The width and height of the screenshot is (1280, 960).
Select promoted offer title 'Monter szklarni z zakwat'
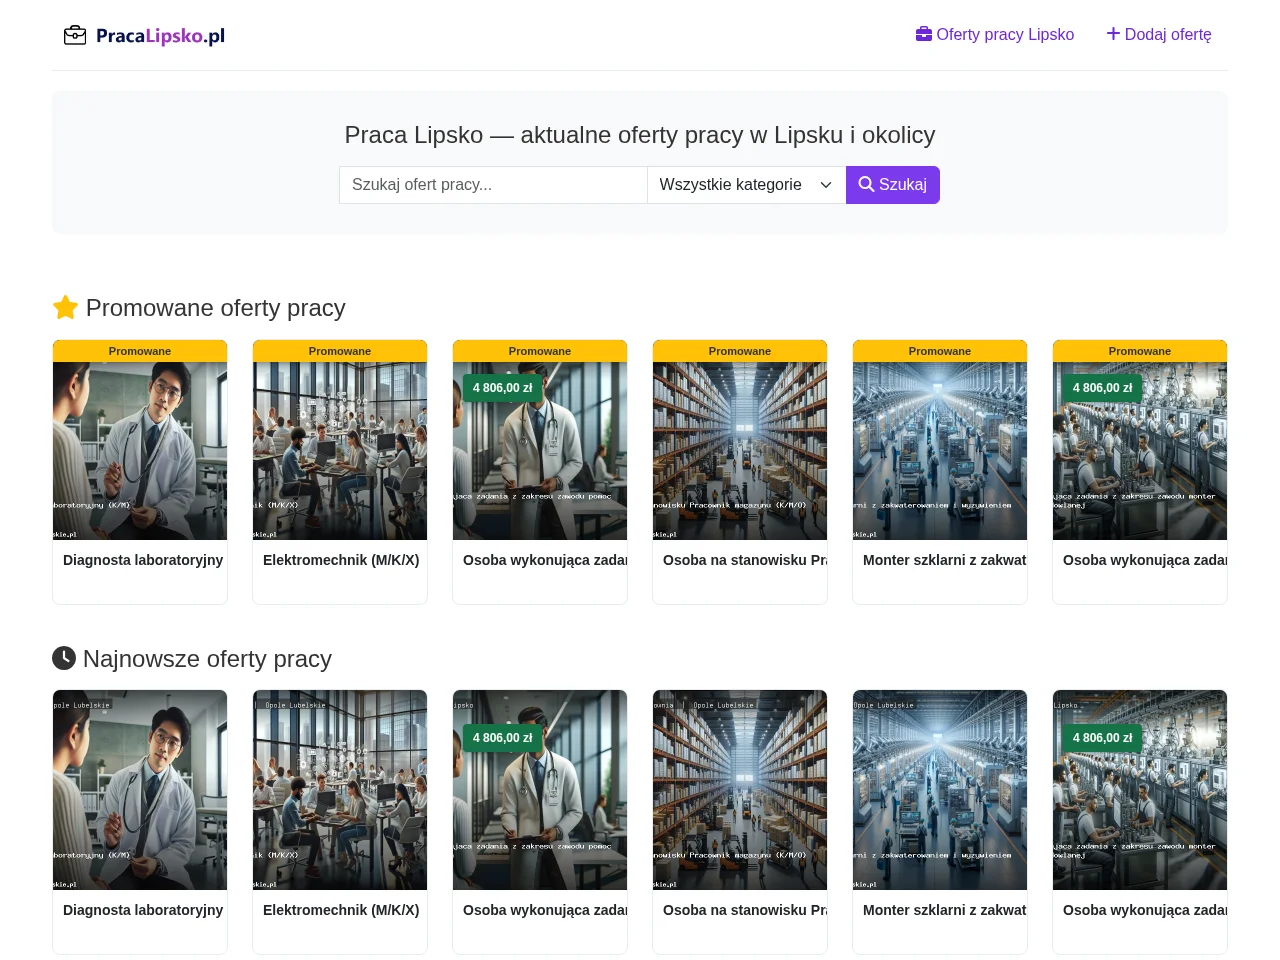pos(945,560)
